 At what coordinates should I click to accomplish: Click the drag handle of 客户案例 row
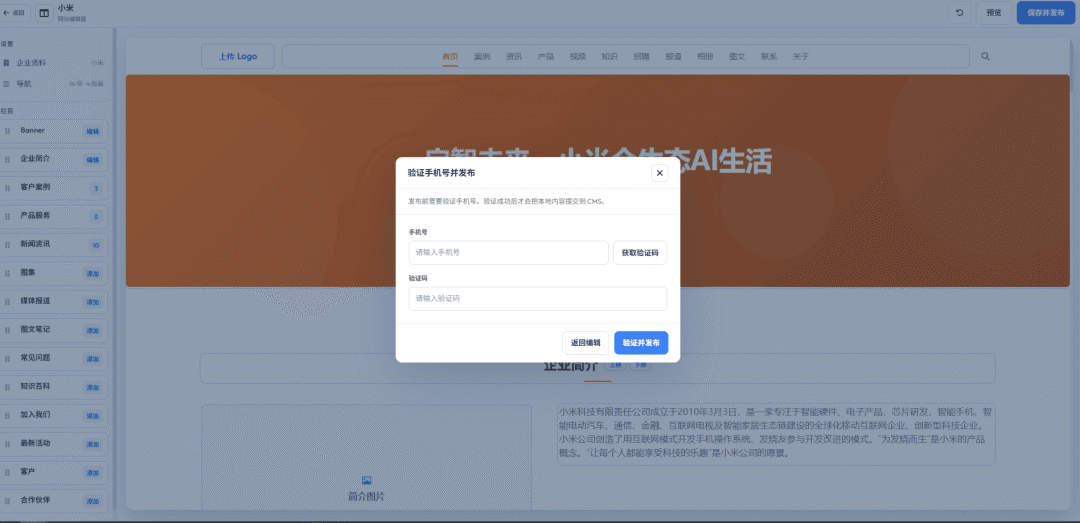[8, 188]
